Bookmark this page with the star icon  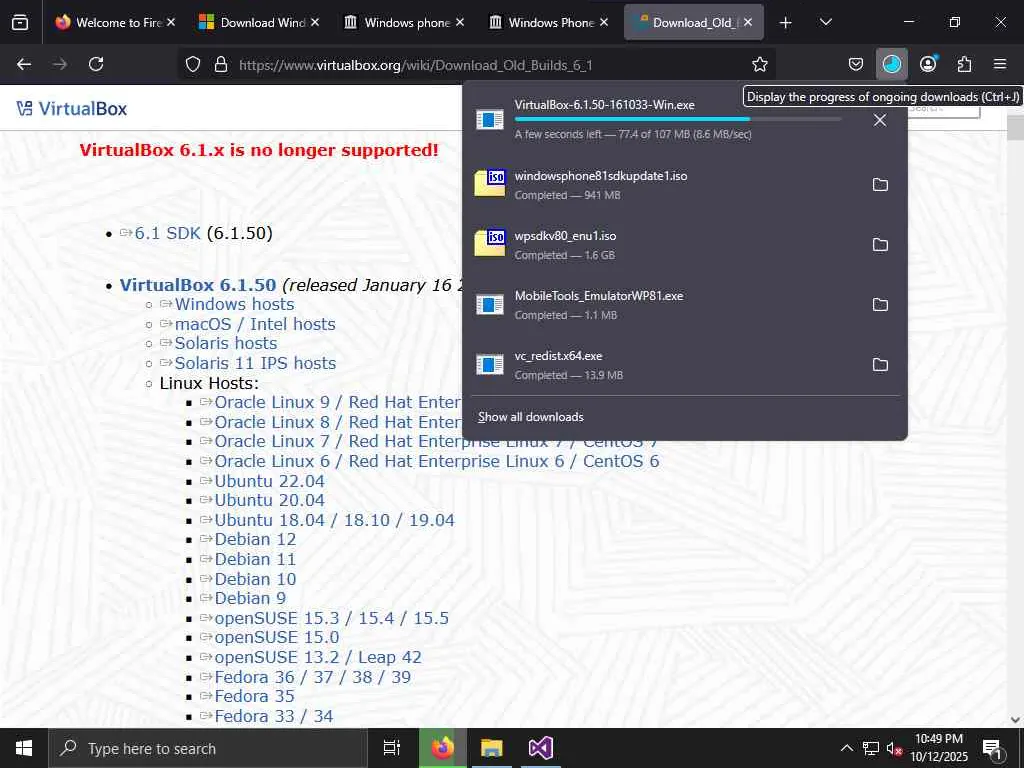point(760,64)
